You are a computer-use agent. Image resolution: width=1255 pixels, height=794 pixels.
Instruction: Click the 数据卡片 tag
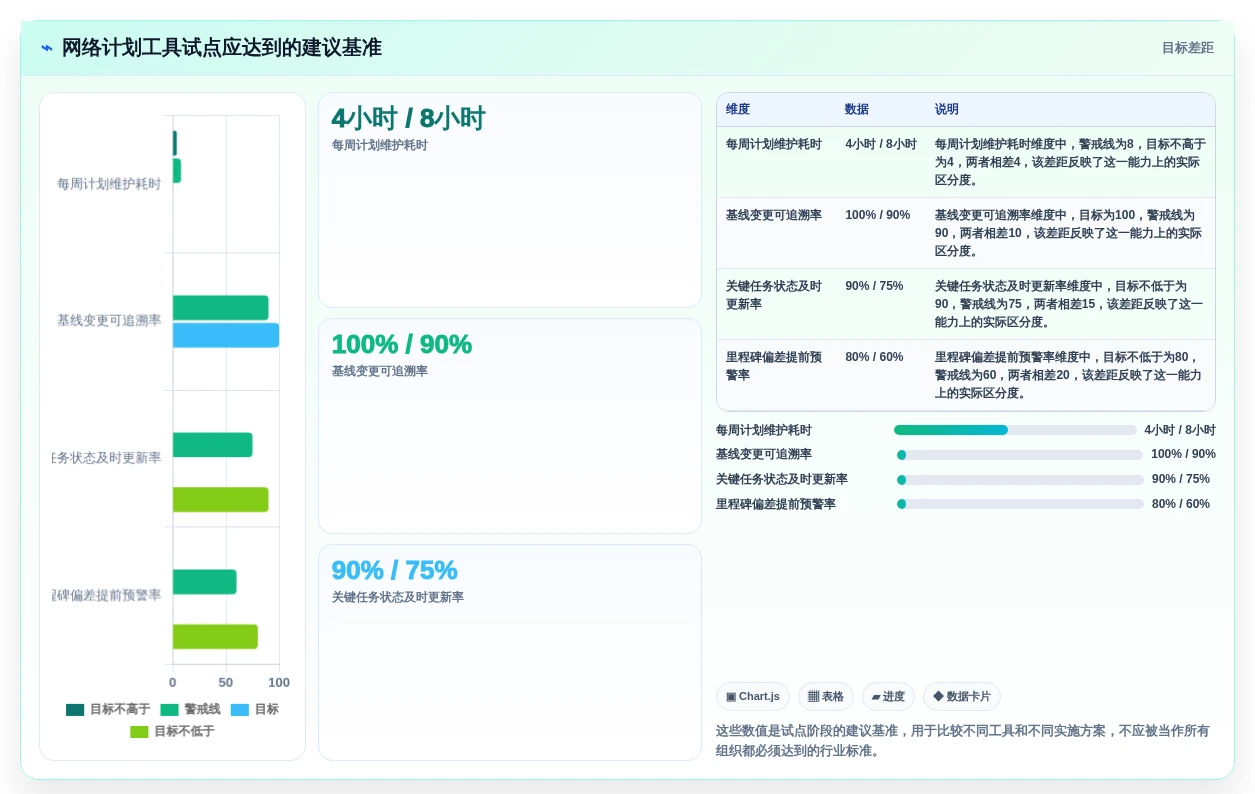(962, 697)
